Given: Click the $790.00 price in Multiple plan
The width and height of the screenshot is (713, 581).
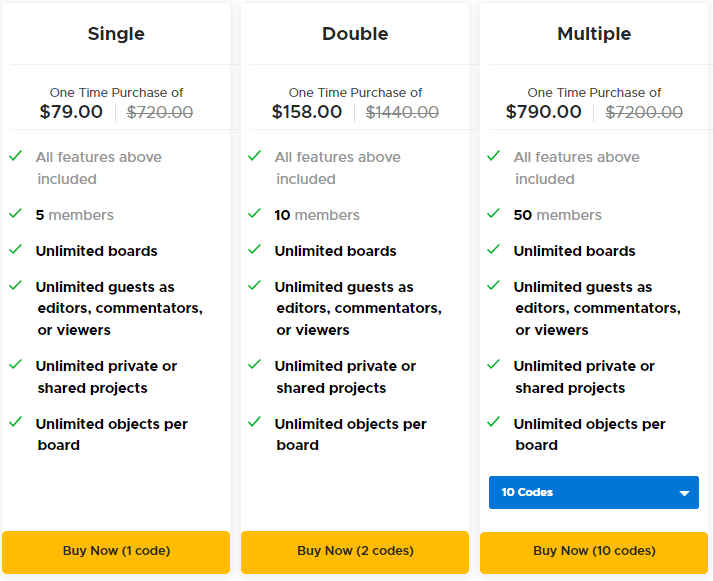Looking at the screenshot, I should (x=544, y=112).
